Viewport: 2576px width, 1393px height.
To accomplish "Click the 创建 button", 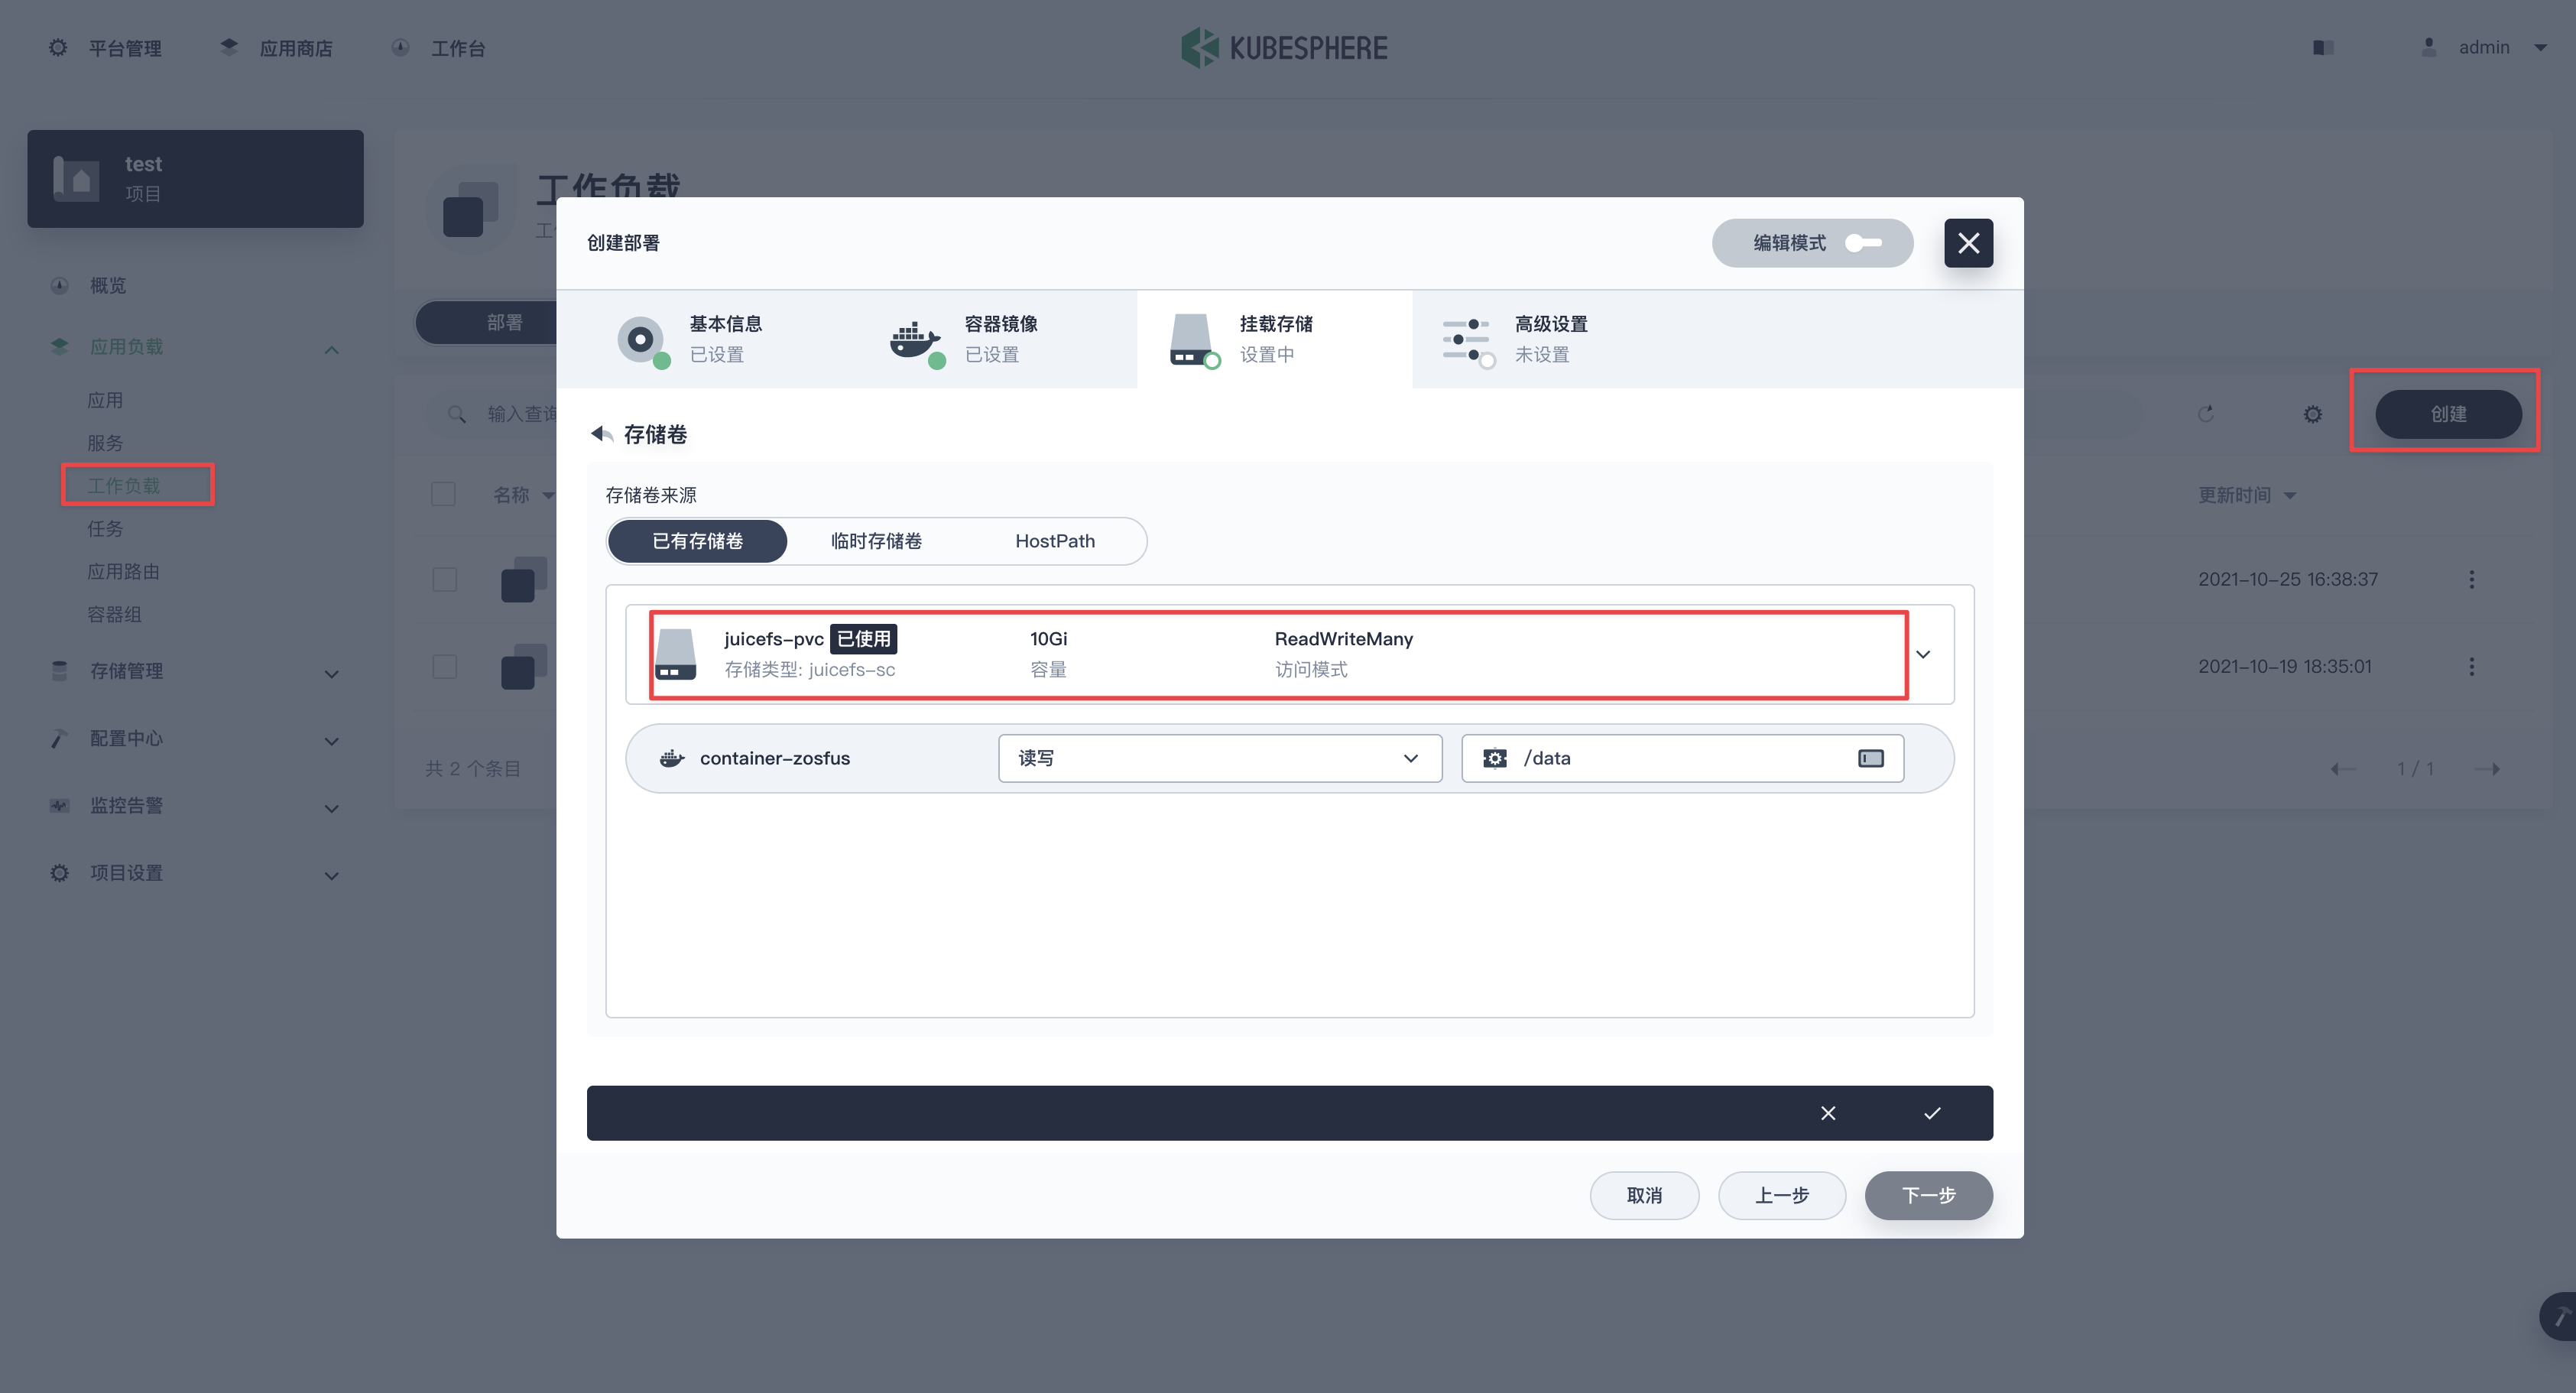I will click(2449, 414).
